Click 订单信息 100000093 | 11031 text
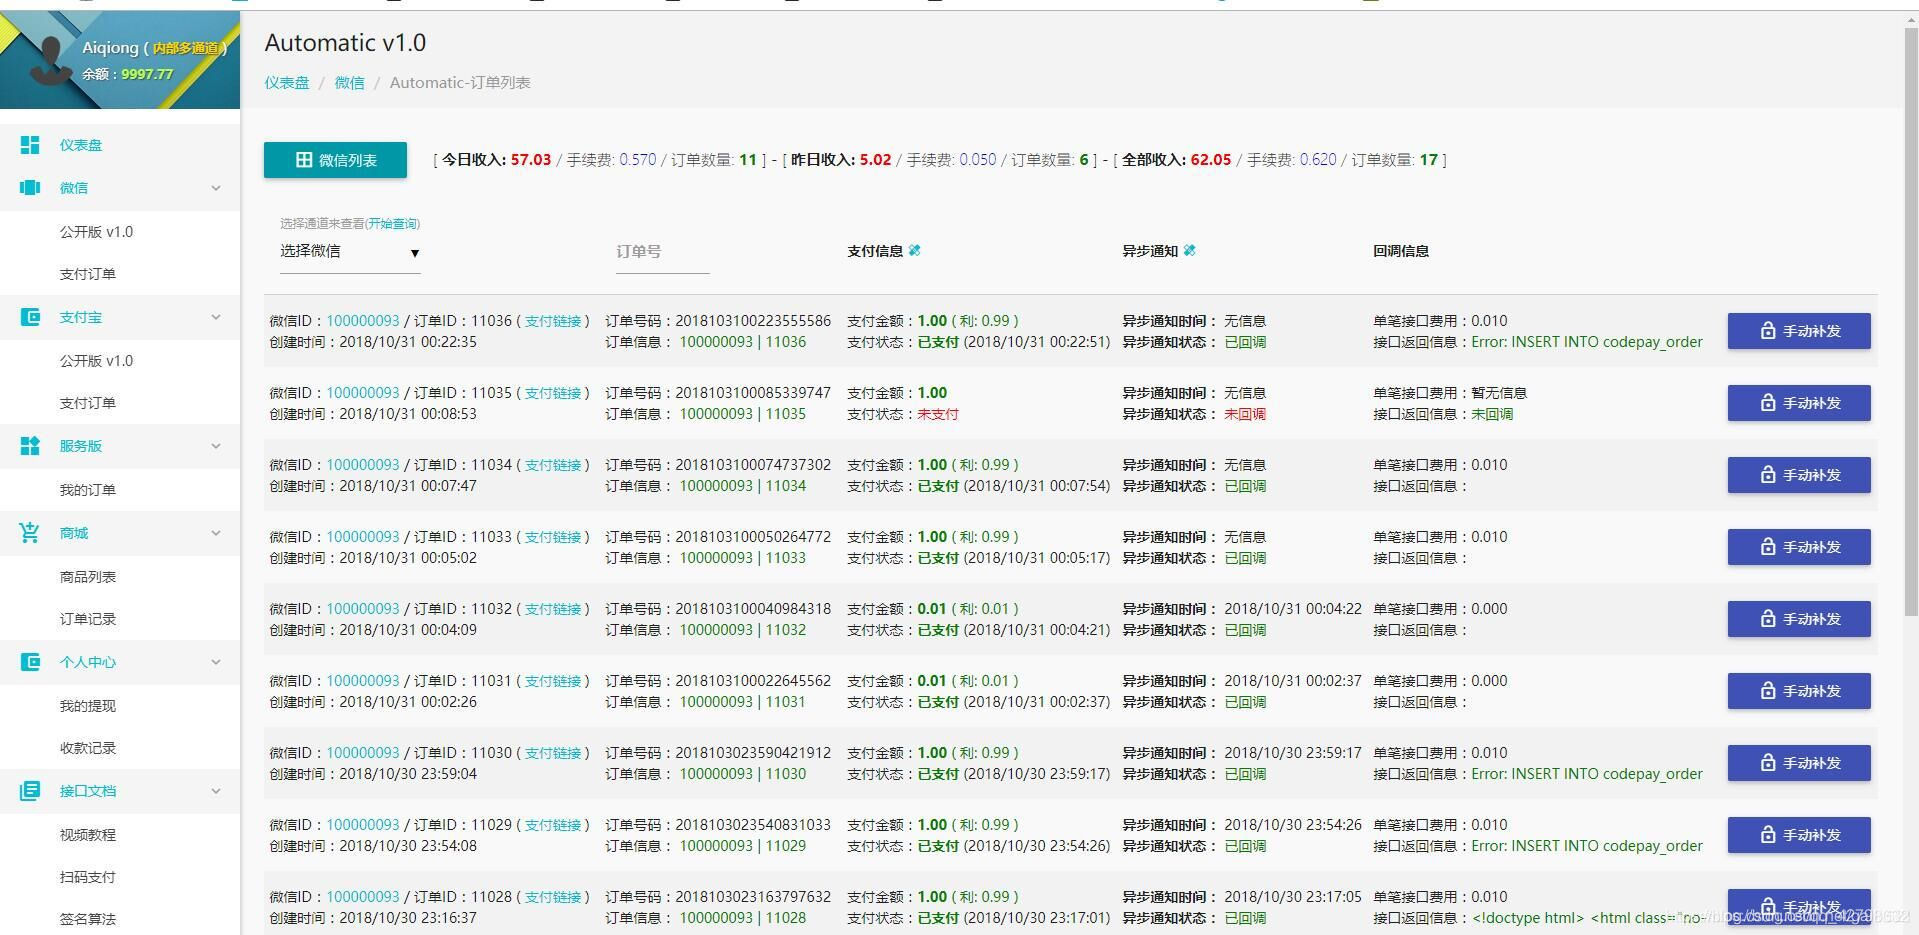This screenshot has width=1919, height=935. pos(743,702)
